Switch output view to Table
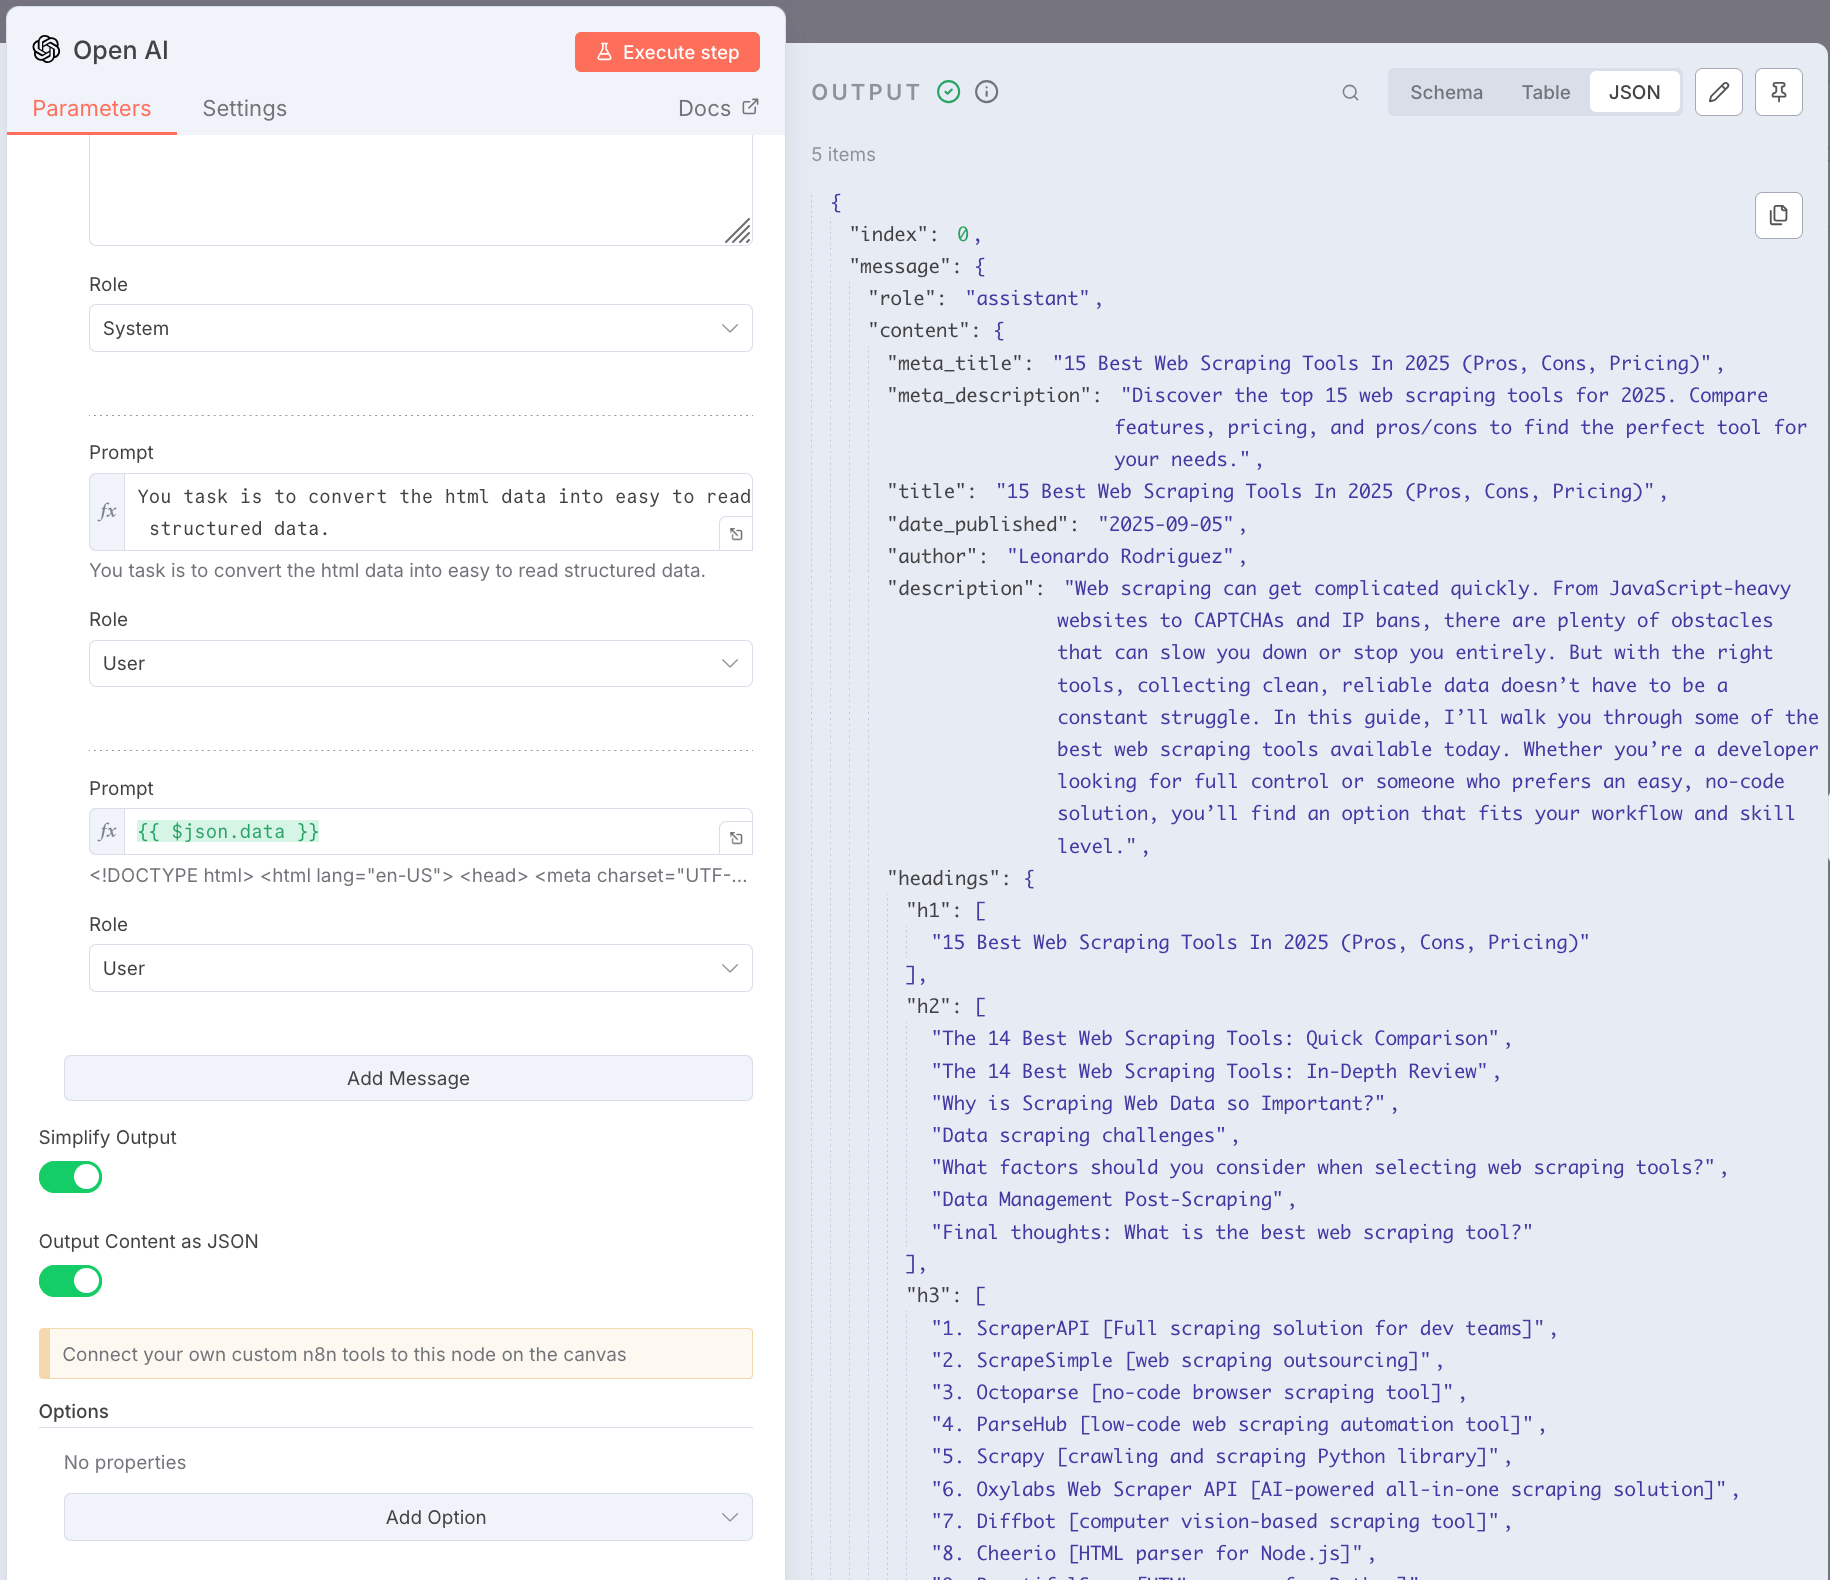The image size is (1830, 1580). point(1545,92)
